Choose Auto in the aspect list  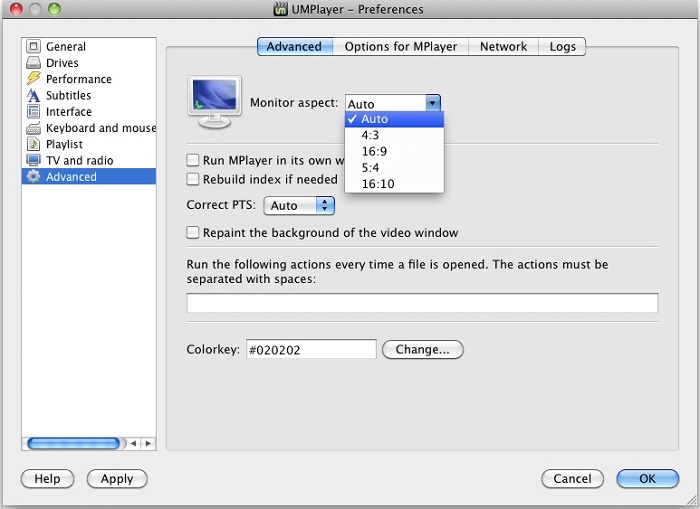395,119
